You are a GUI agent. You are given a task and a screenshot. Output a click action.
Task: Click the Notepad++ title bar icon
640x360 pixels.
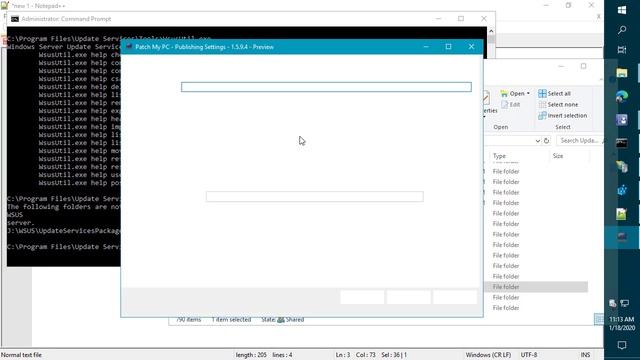(x=4, y=6)
